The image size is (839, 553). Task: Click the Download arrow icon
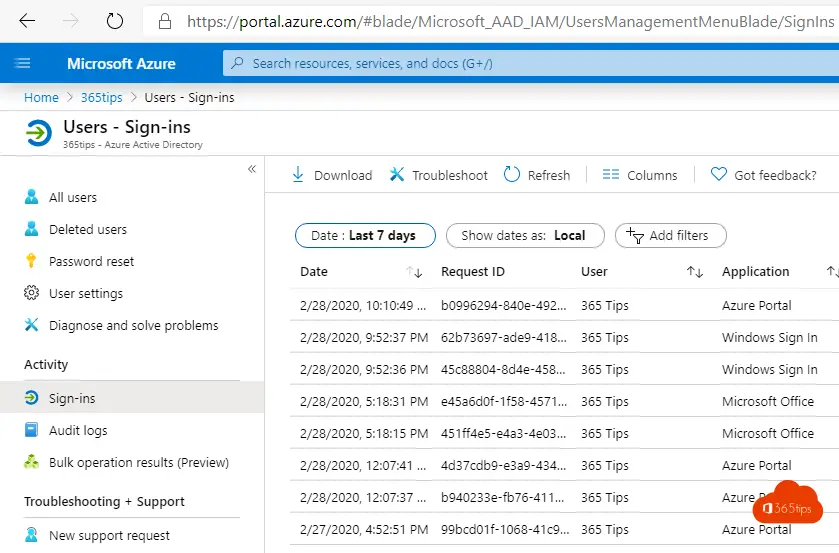pyautogui.click(x=298, y=175)
